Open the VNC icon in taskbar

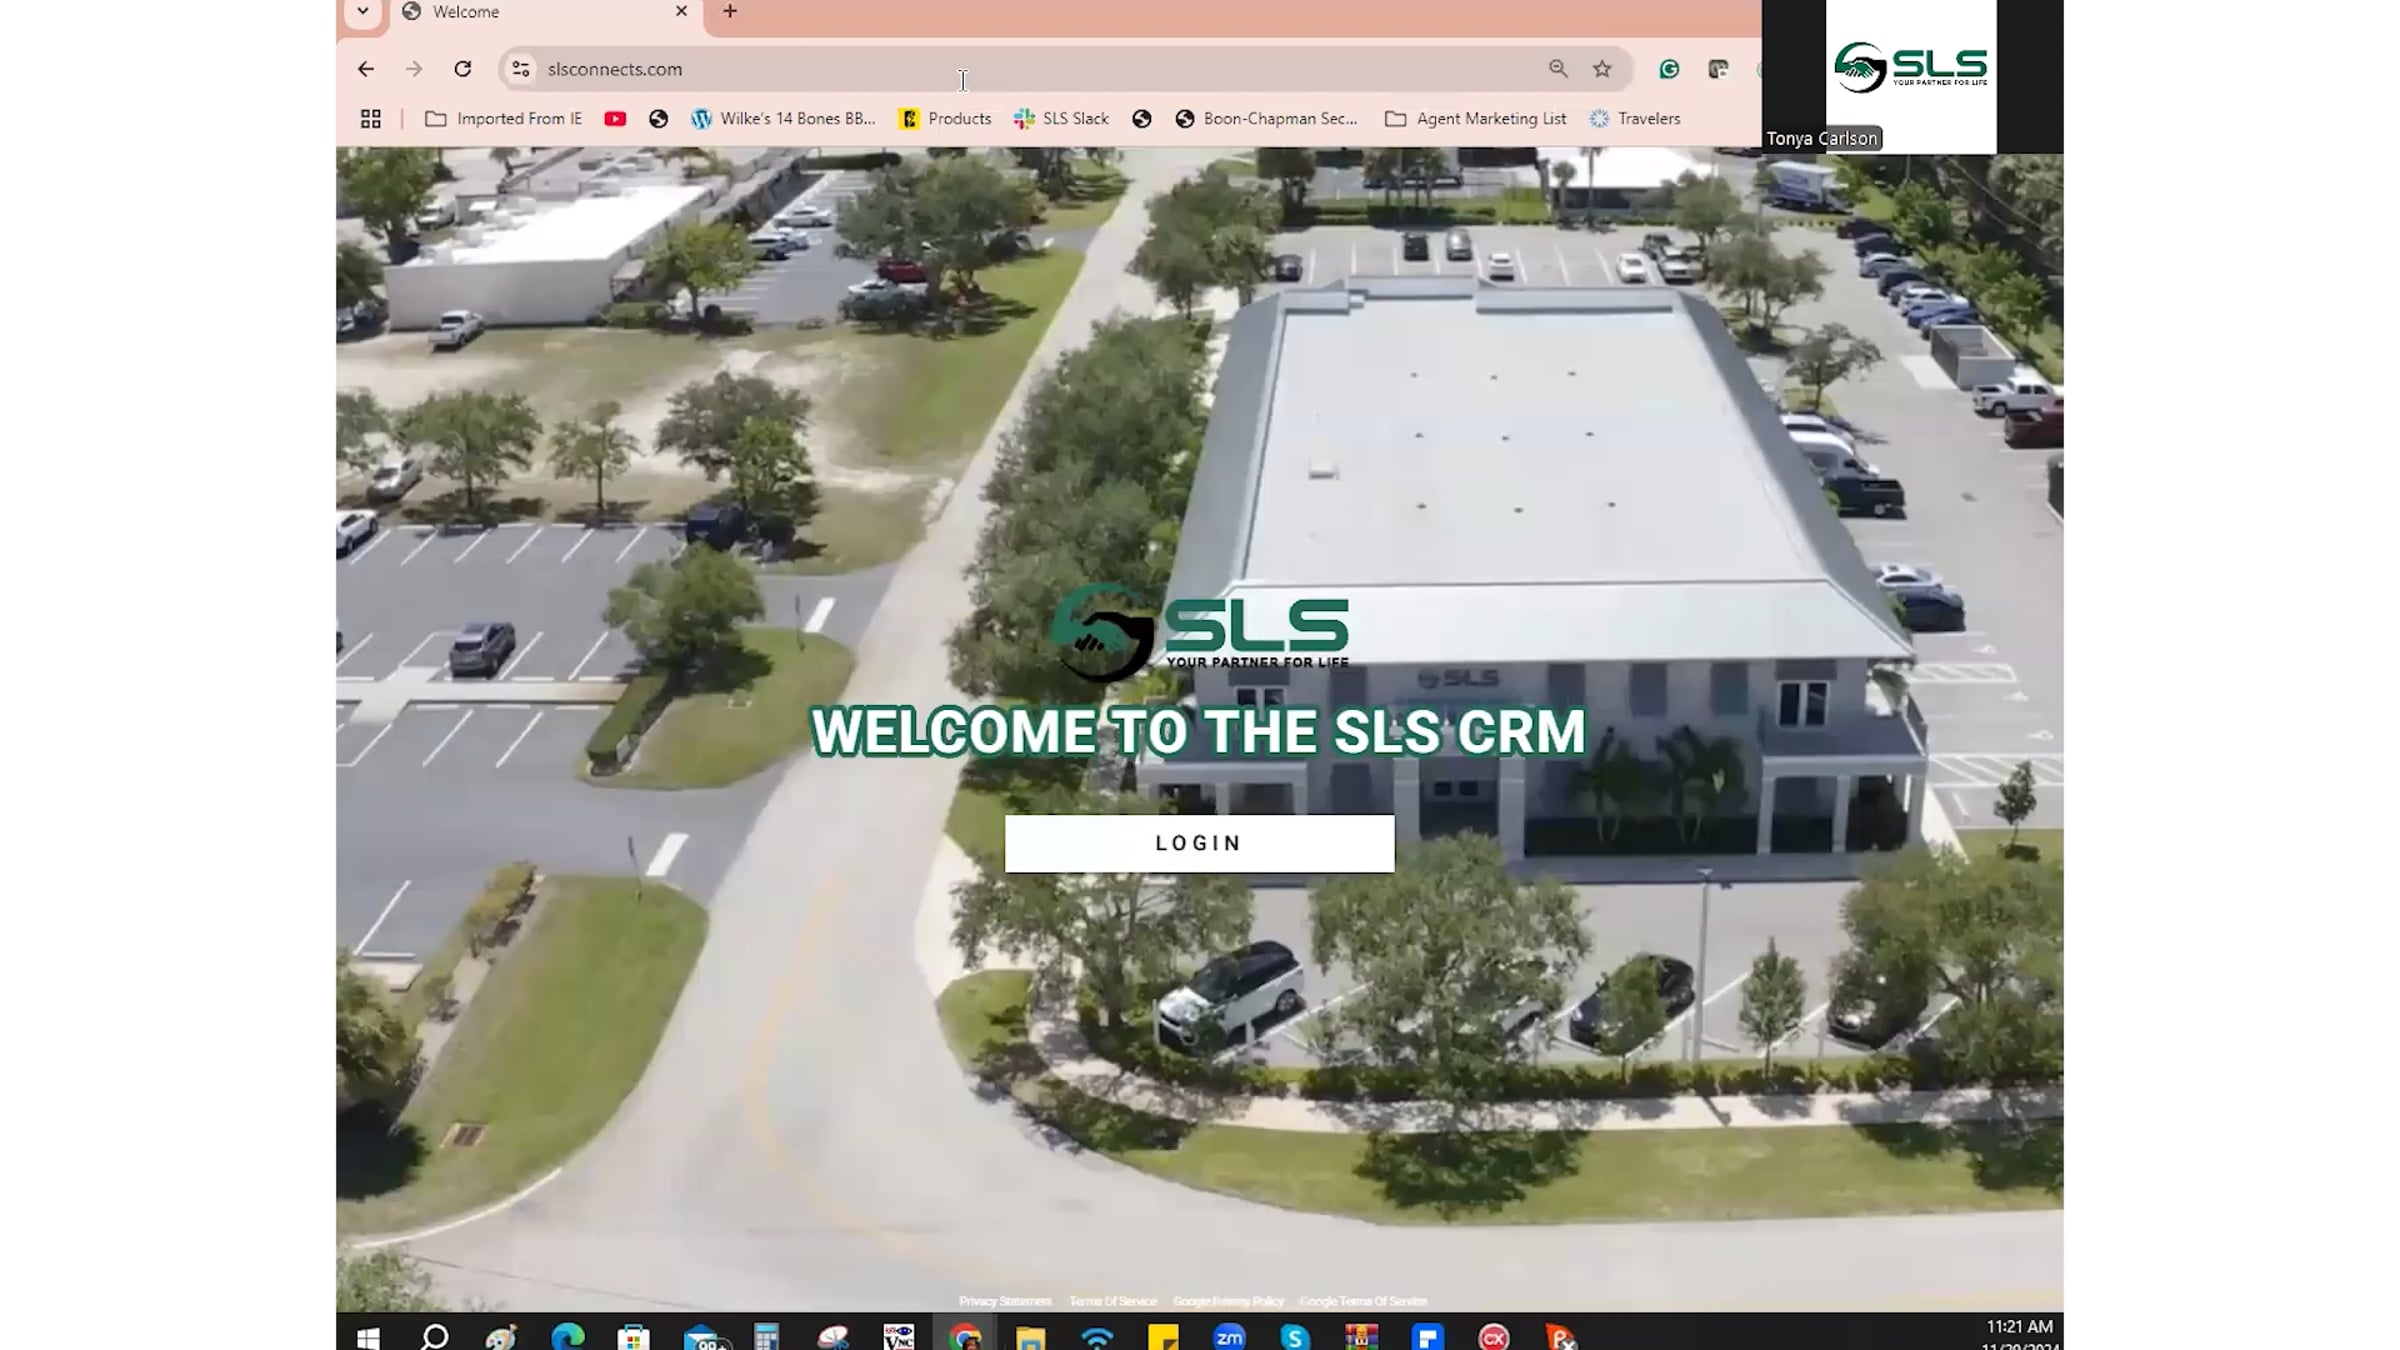[898, 1336]
